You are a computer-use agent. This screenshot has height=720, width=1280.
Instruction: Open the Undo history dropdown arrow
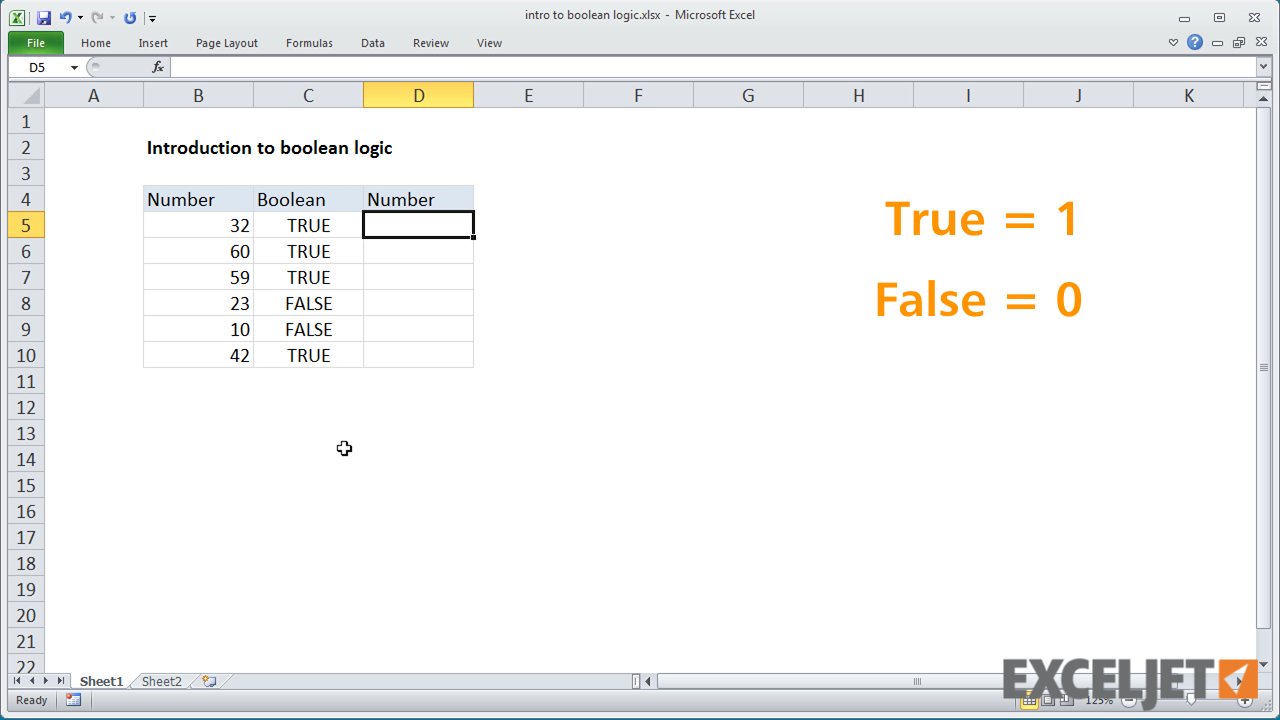80,17
